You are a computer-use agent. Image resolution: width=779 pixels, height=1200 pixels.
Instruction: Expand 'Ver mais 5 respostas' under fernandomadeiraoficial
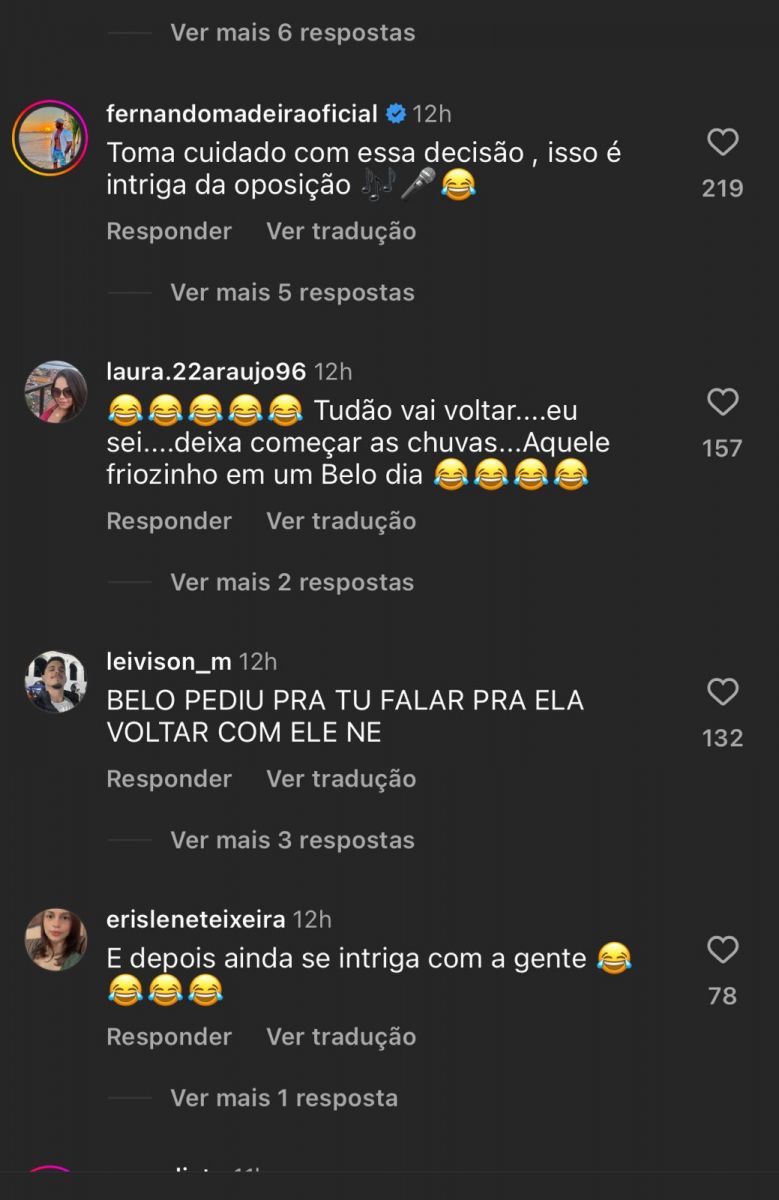coord(290,292)
